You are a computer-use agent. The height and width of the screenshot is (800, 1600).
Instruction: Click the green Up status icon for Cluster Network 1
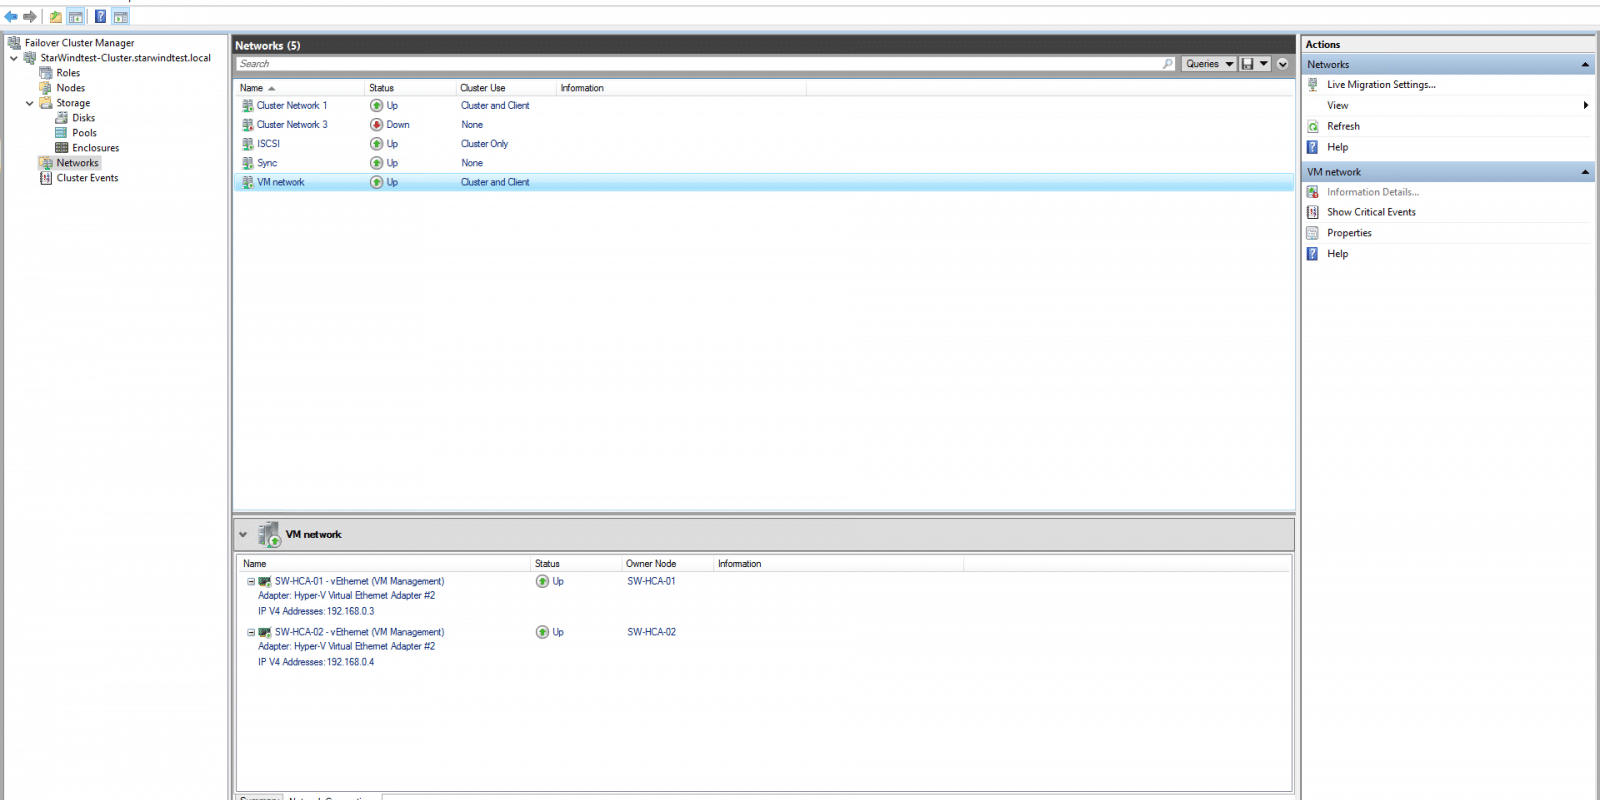pyautogui.click(x=377, y=106)
